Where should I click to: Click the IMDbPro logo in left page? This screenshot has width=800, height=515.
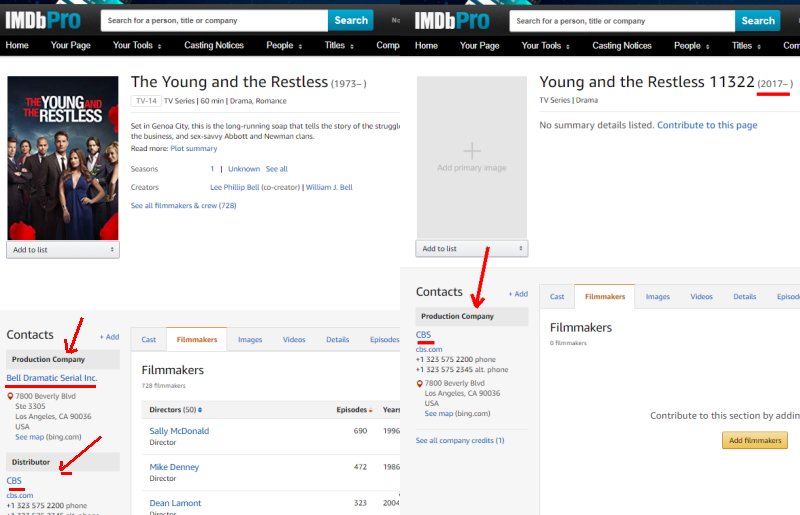pos(43,20)
